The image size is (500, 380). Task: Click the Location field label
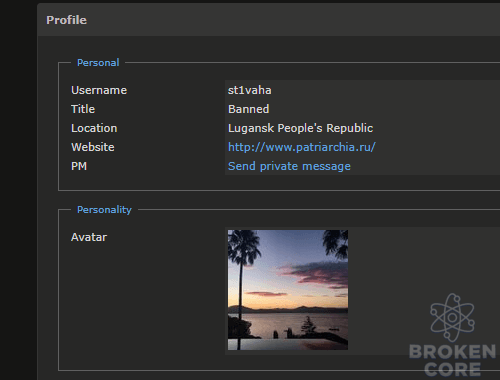tap(94, 128)
